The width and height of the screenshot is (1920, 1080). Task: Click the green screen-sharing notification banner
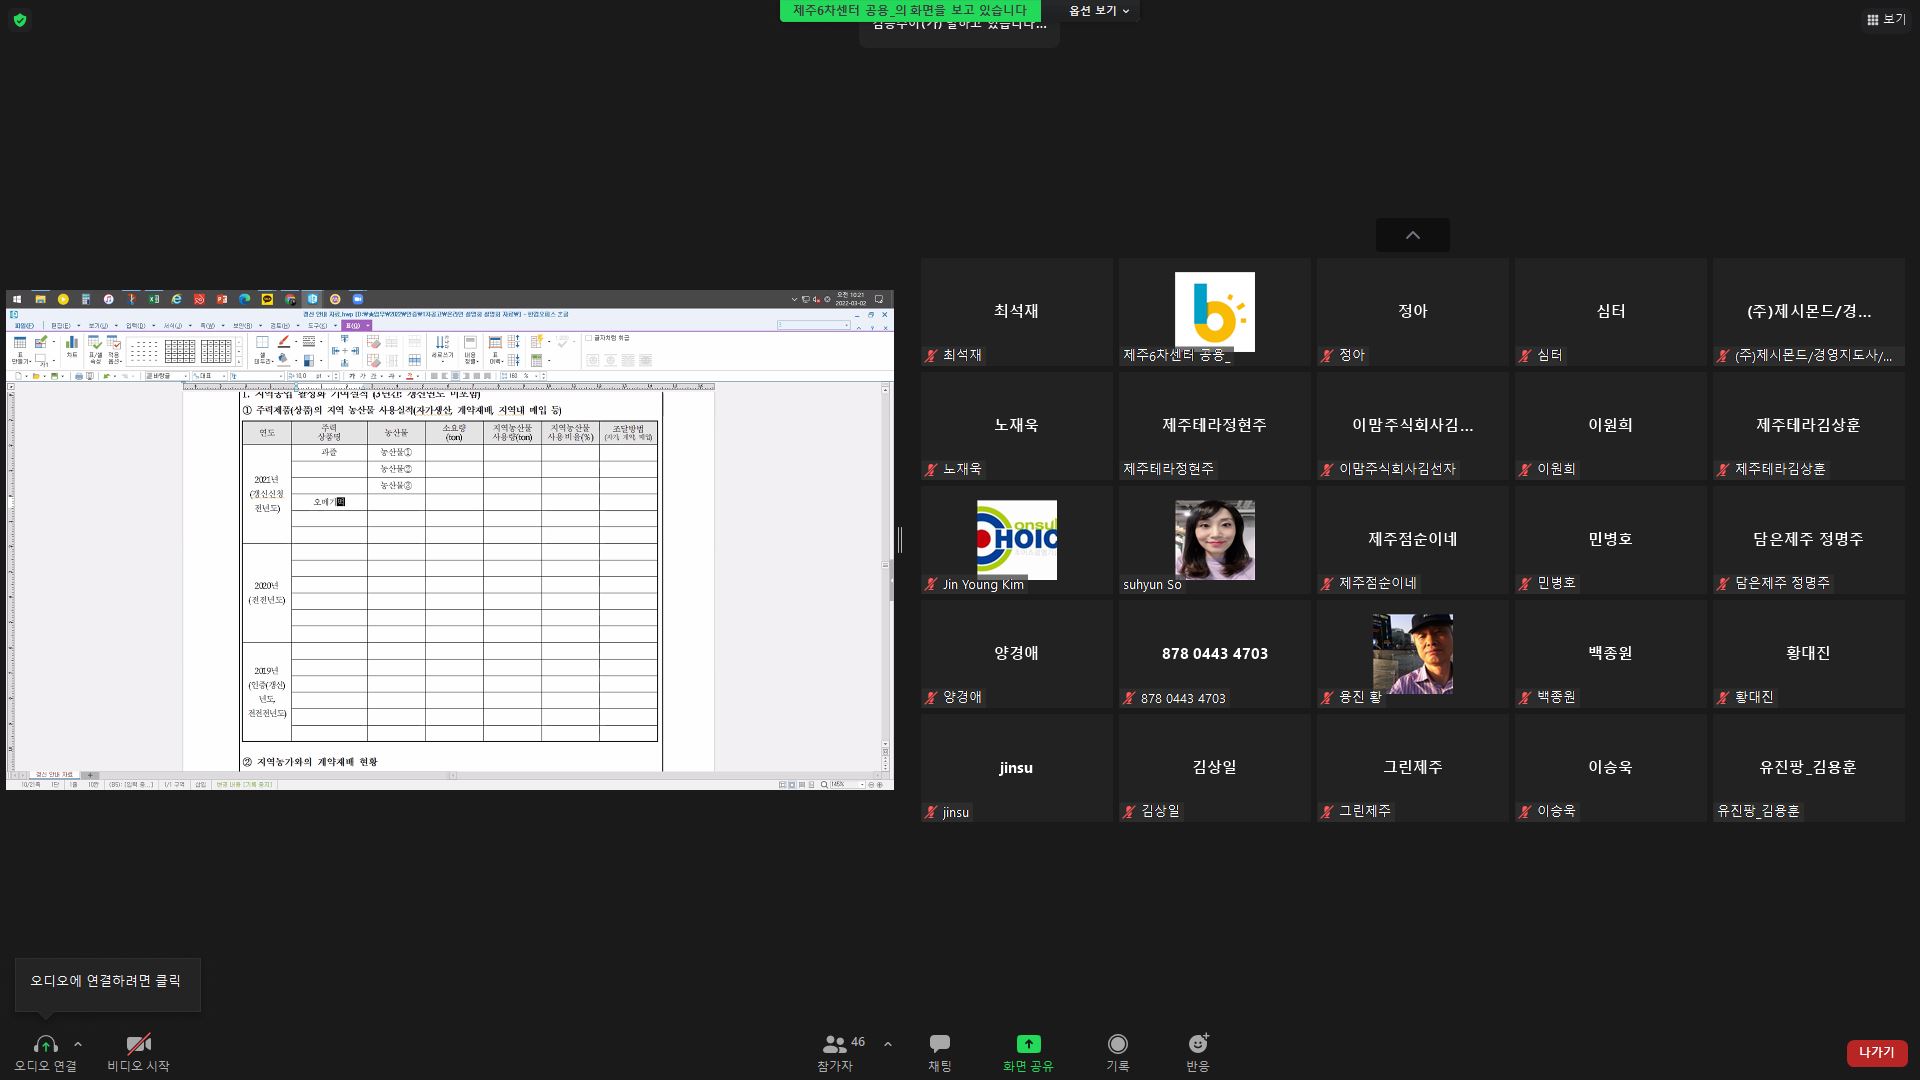tap(909, 10)
